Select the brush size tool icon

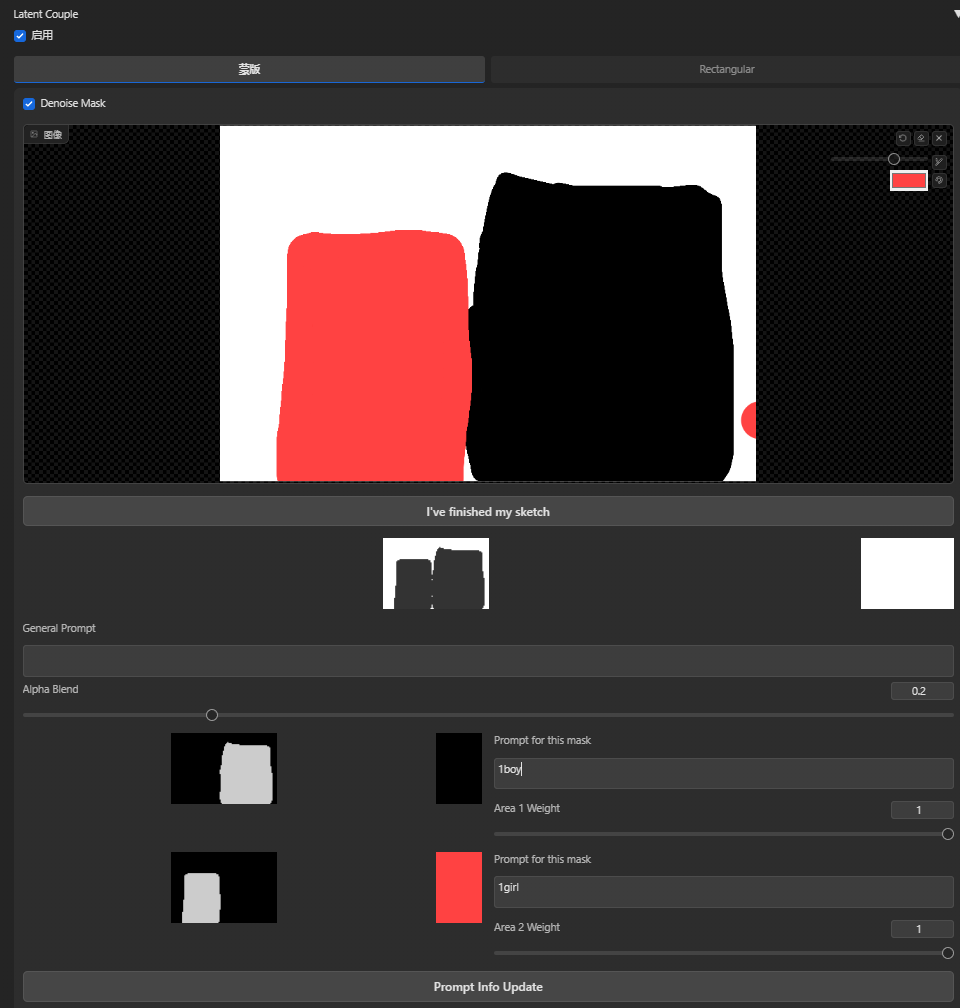point(939,161)
